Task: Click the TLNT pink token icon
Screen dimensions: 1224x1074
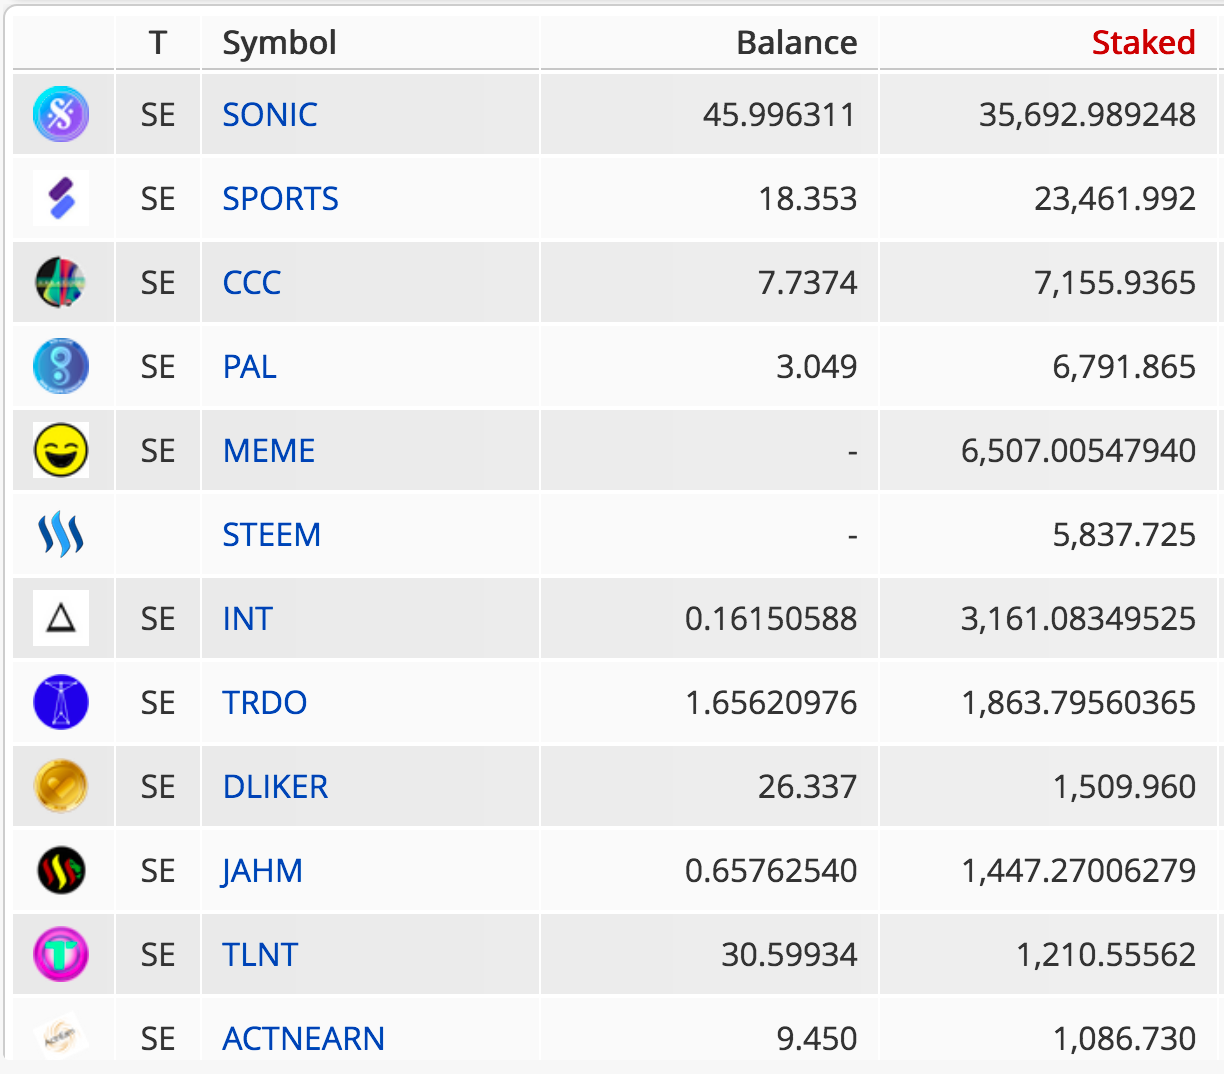Action: point(61,954)
